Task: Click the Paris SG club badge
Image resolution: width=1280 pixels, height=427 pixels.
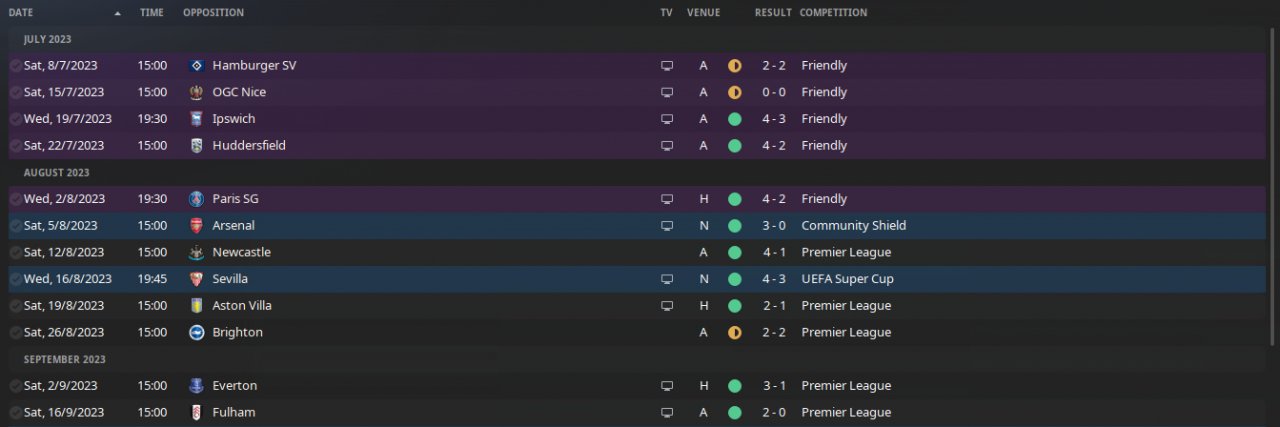Action: (x=196, y=199)
